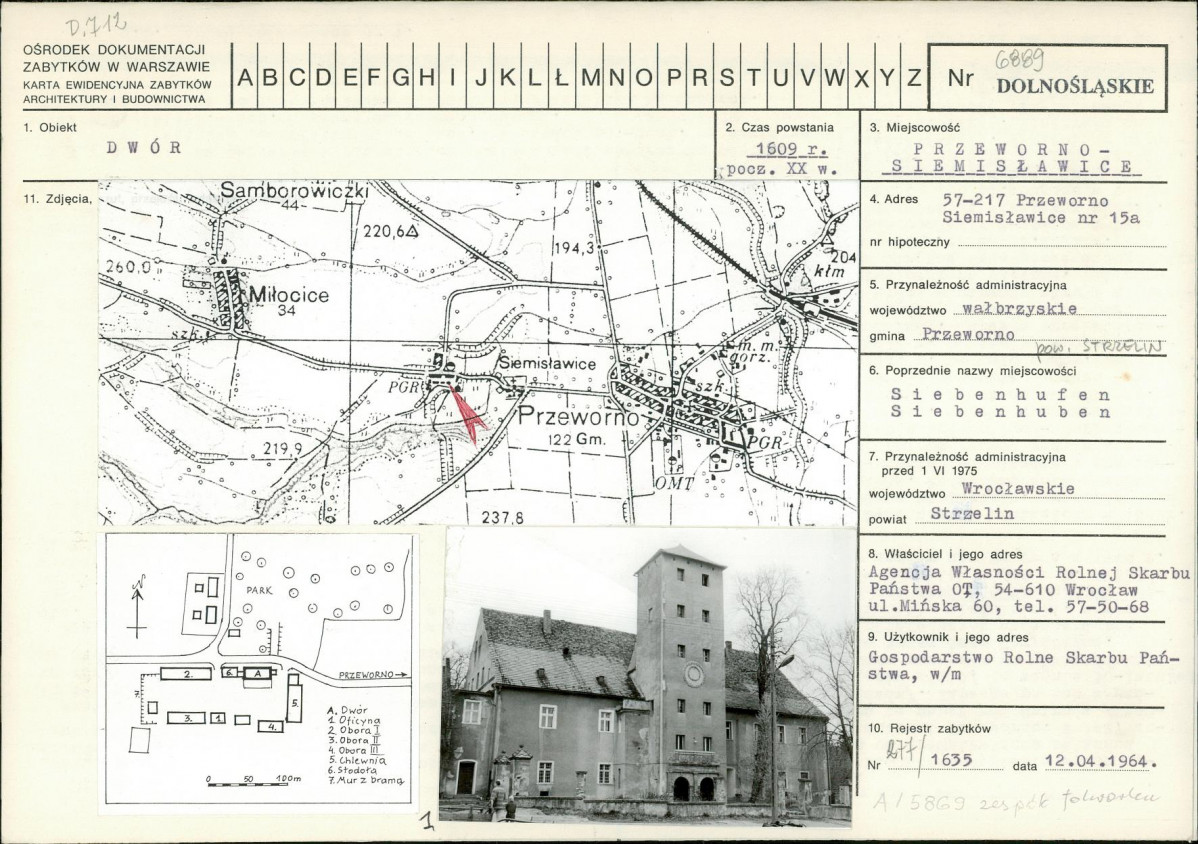Select the letter M index cell
Viewport: 1198px width, 844px height.
pyautogui.click(x=591, y=77)
